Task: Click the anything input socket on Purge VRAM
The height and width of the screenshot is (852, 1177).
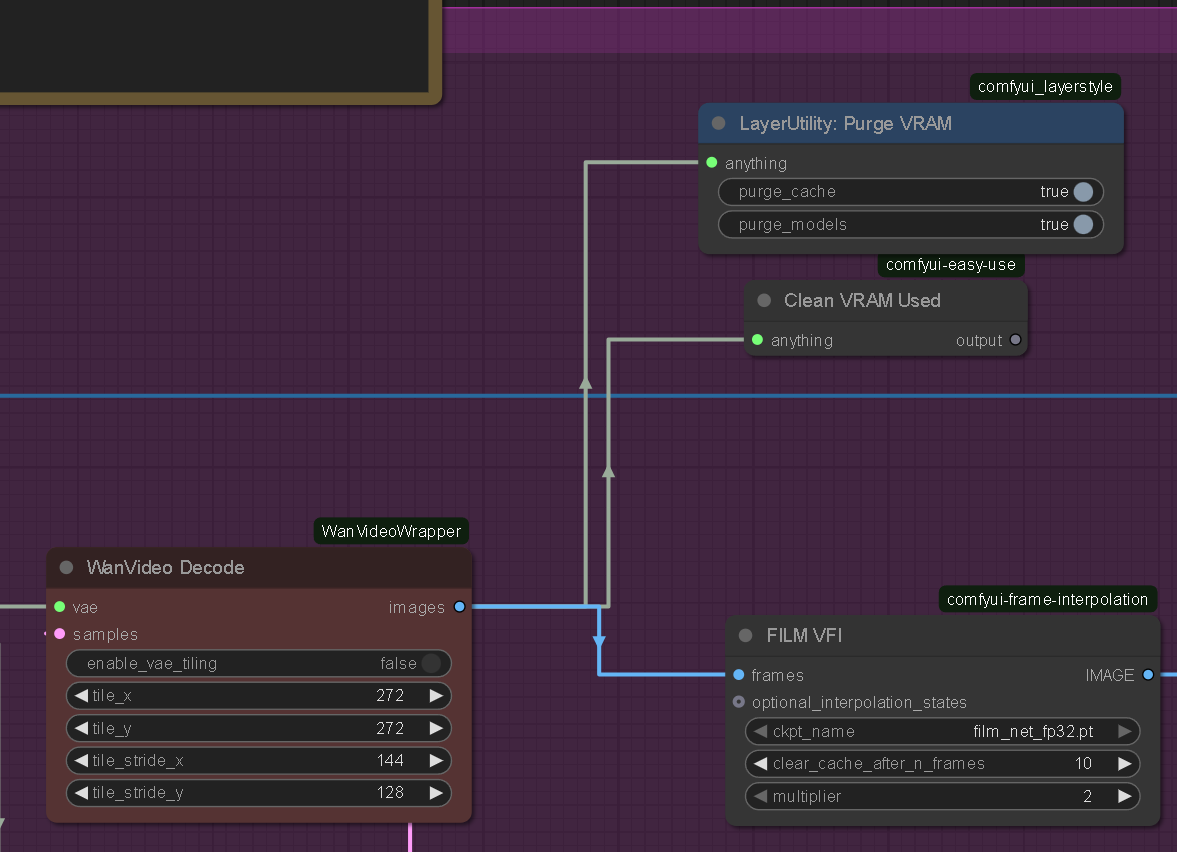Action: 712,163
